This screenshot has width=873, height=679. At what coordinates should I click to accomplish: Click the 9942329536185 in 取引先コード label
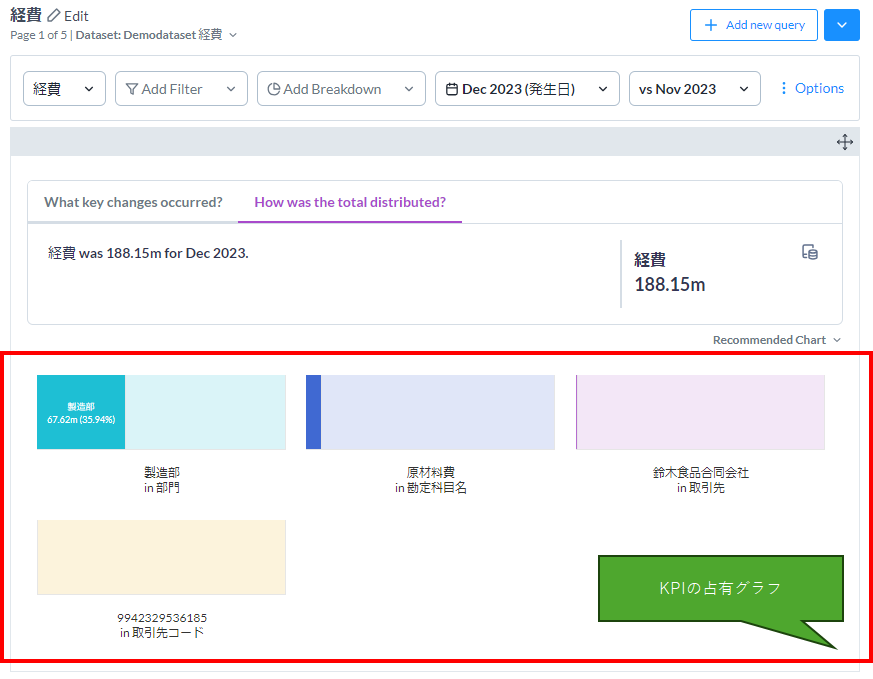pos(162,625)
